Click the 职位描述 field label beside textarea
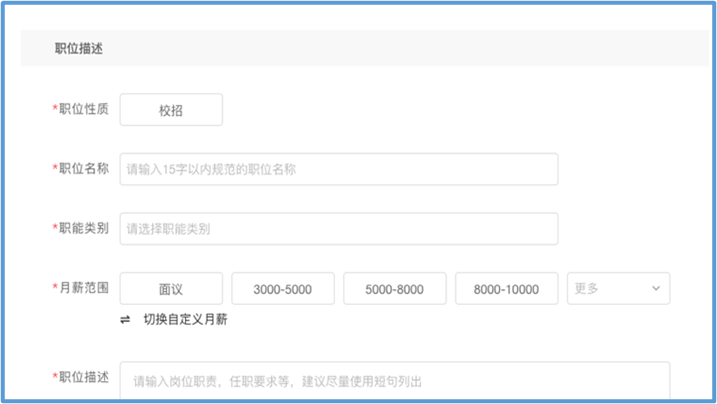 click(x=84, y=377)
